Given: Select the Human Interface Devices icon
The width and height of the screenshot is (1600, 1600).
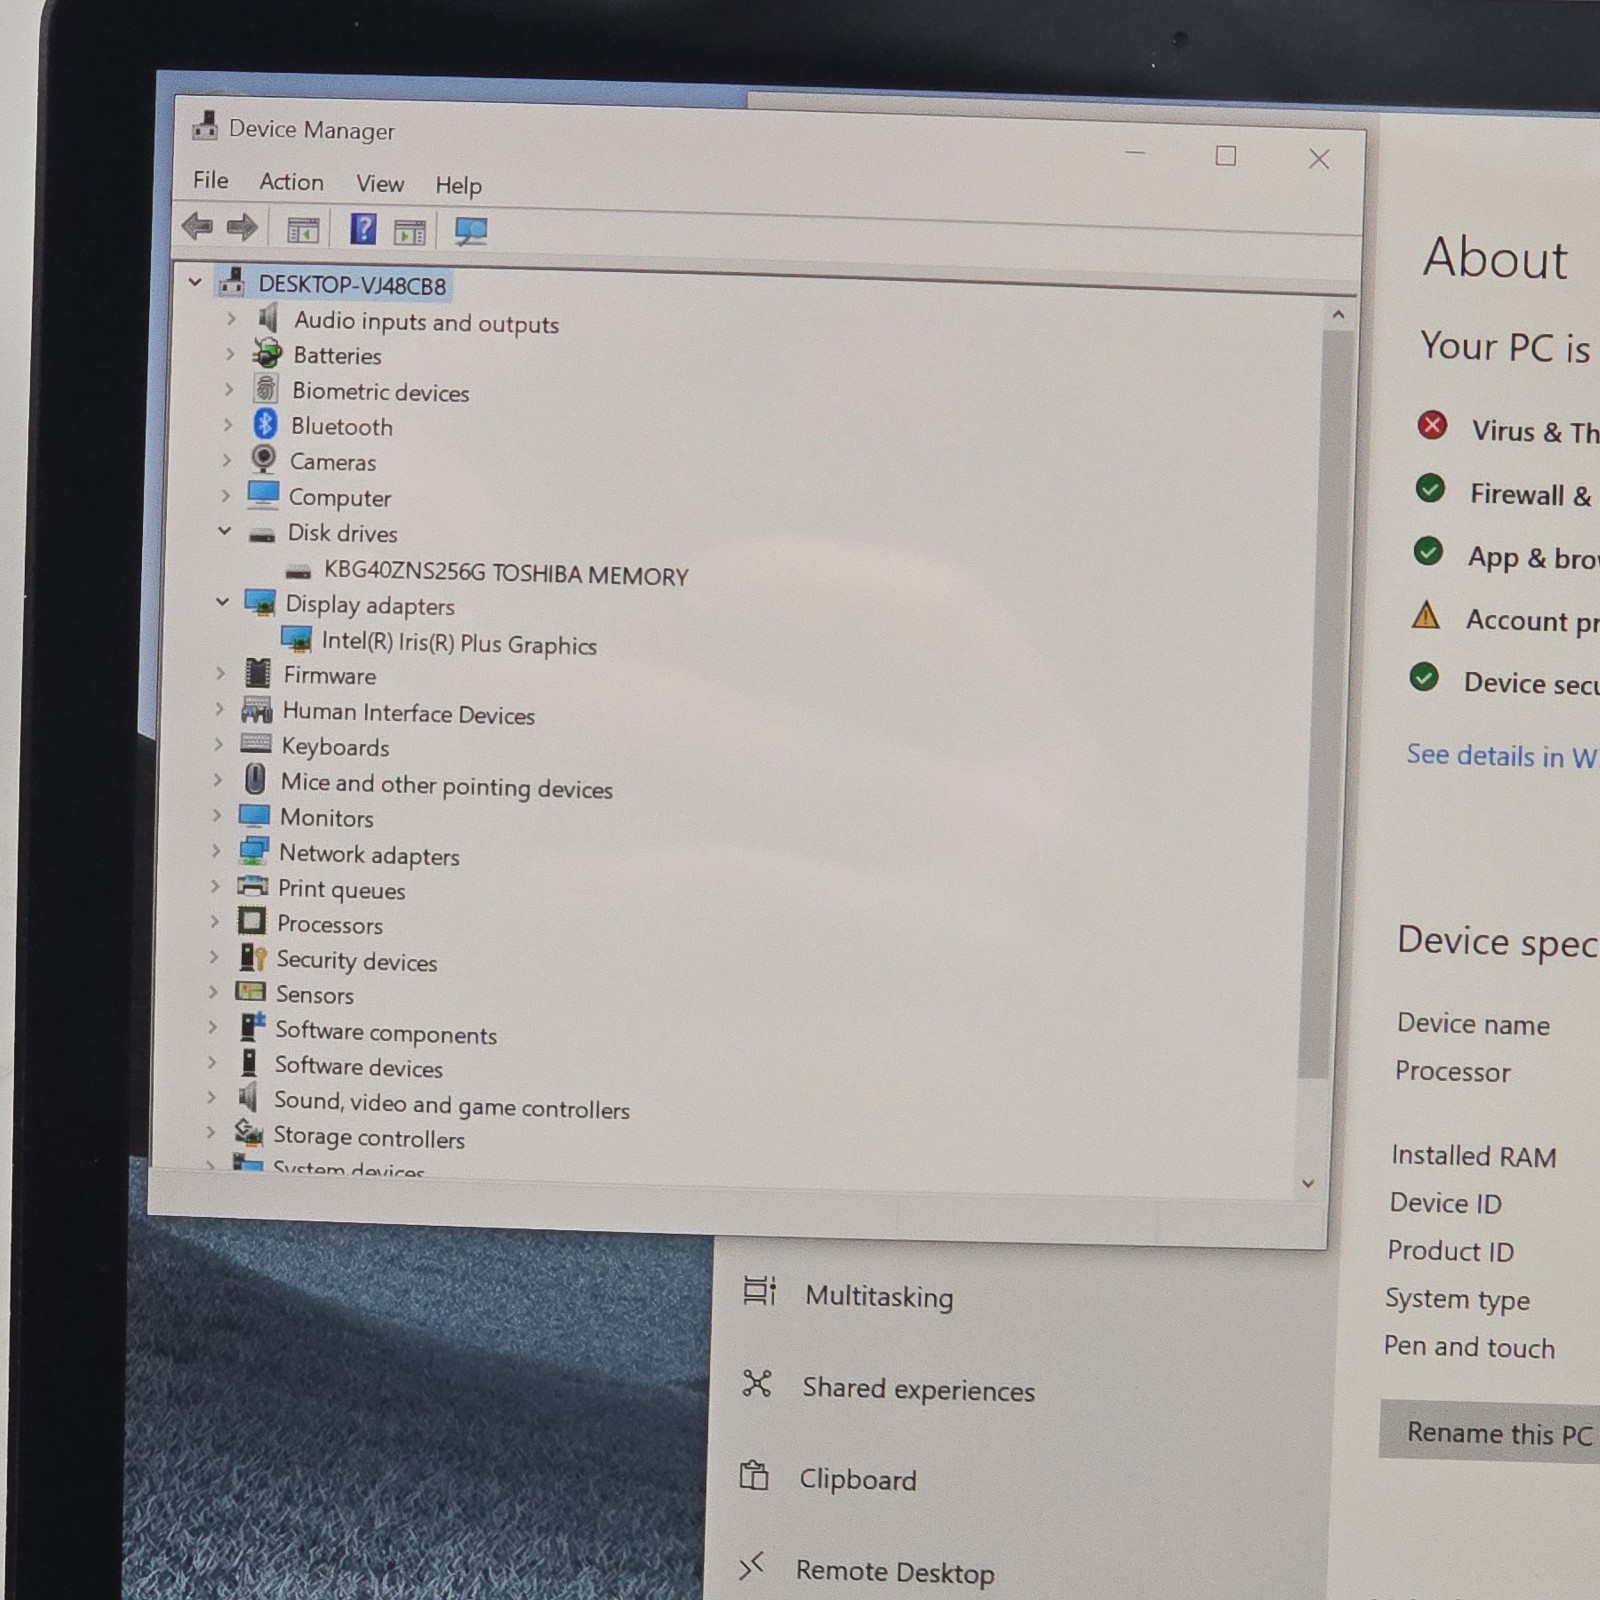Looking at the screenshot, I should (257, 709).
